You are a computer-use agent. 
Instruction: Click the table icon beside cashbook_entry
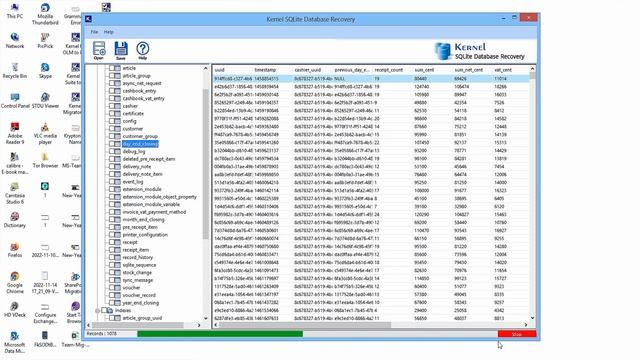click(x=118, y=91)
